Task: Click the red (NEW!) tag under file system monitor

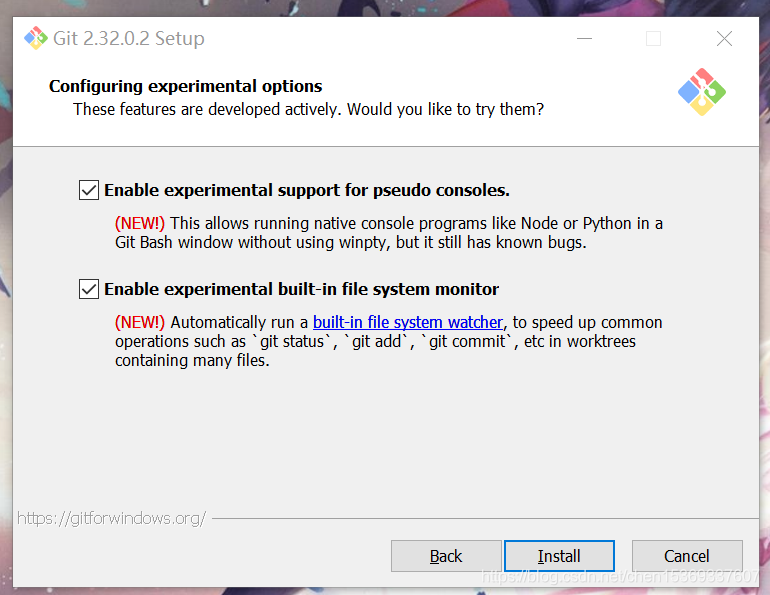Action: pyautogui.click(x=140, y=322)
